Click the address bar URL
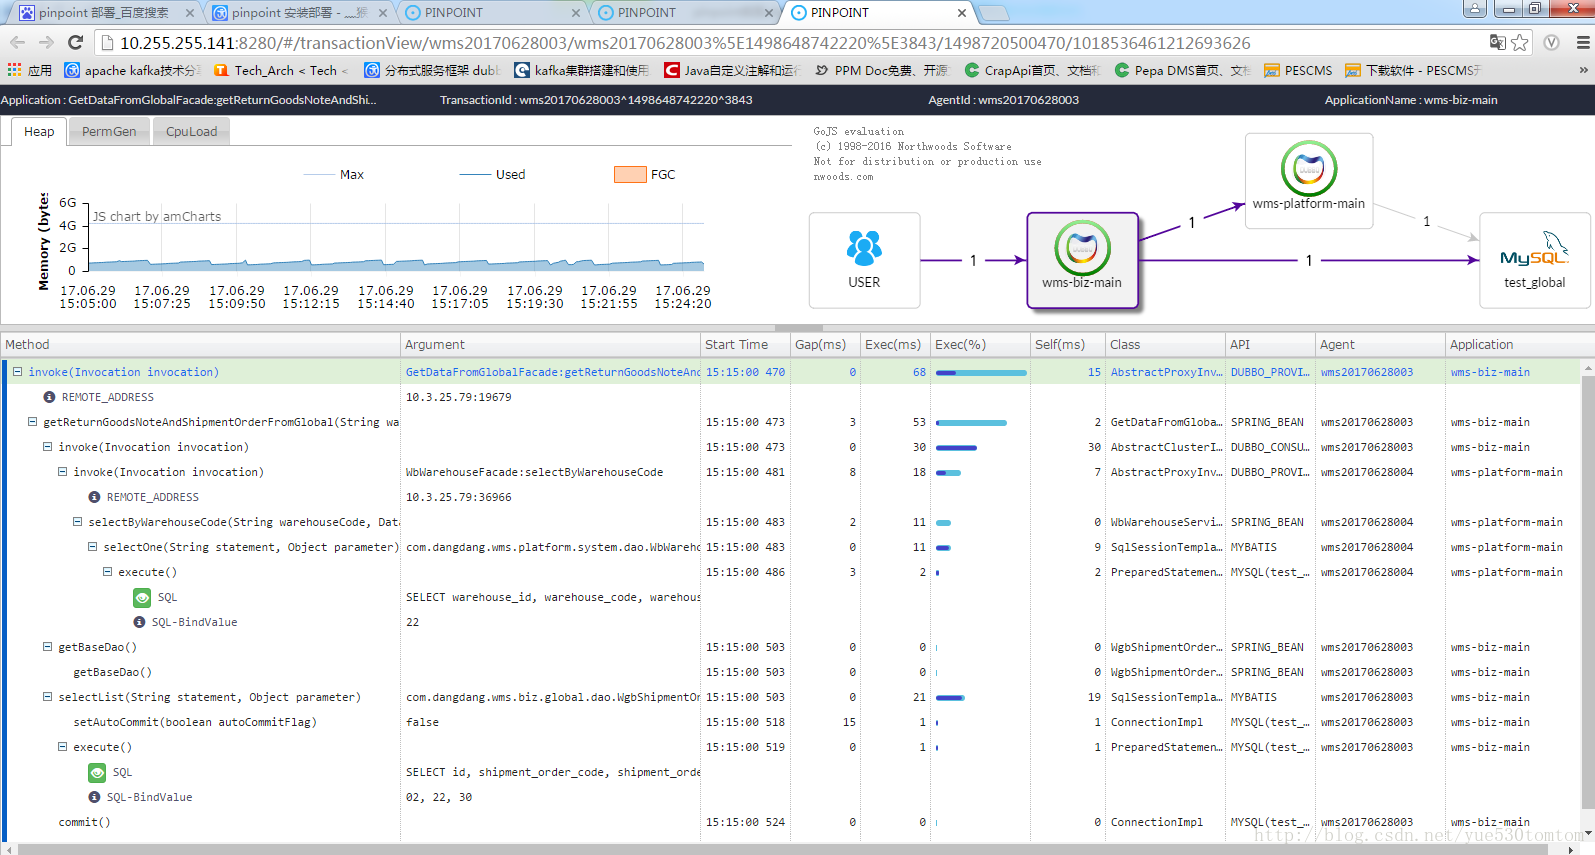 [x=685, y=43]
